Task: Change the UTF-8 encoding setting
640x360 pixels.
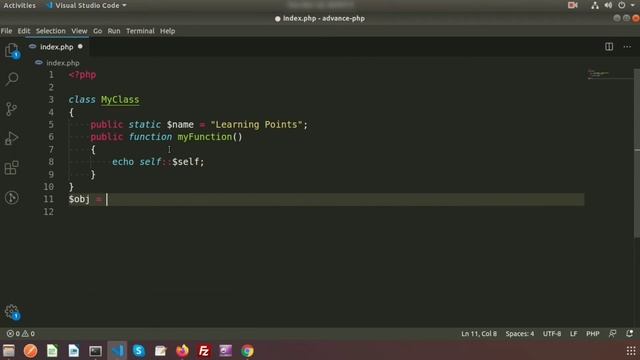Action: point(551,333)
